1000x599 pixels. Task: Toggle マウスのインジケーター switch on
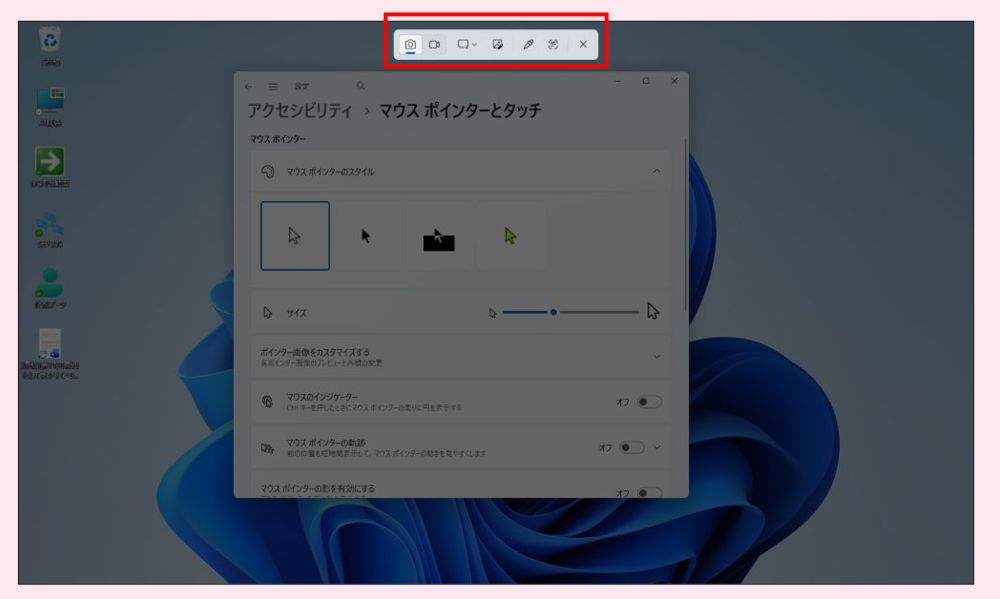point(649,402)
